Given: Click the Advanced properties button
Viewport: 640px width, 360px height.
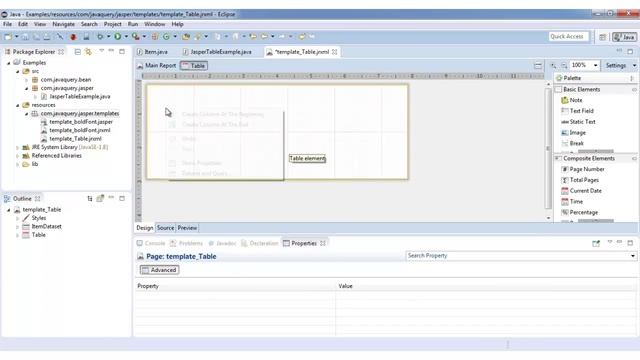Looking at the screenshot, I should point(159,270).
